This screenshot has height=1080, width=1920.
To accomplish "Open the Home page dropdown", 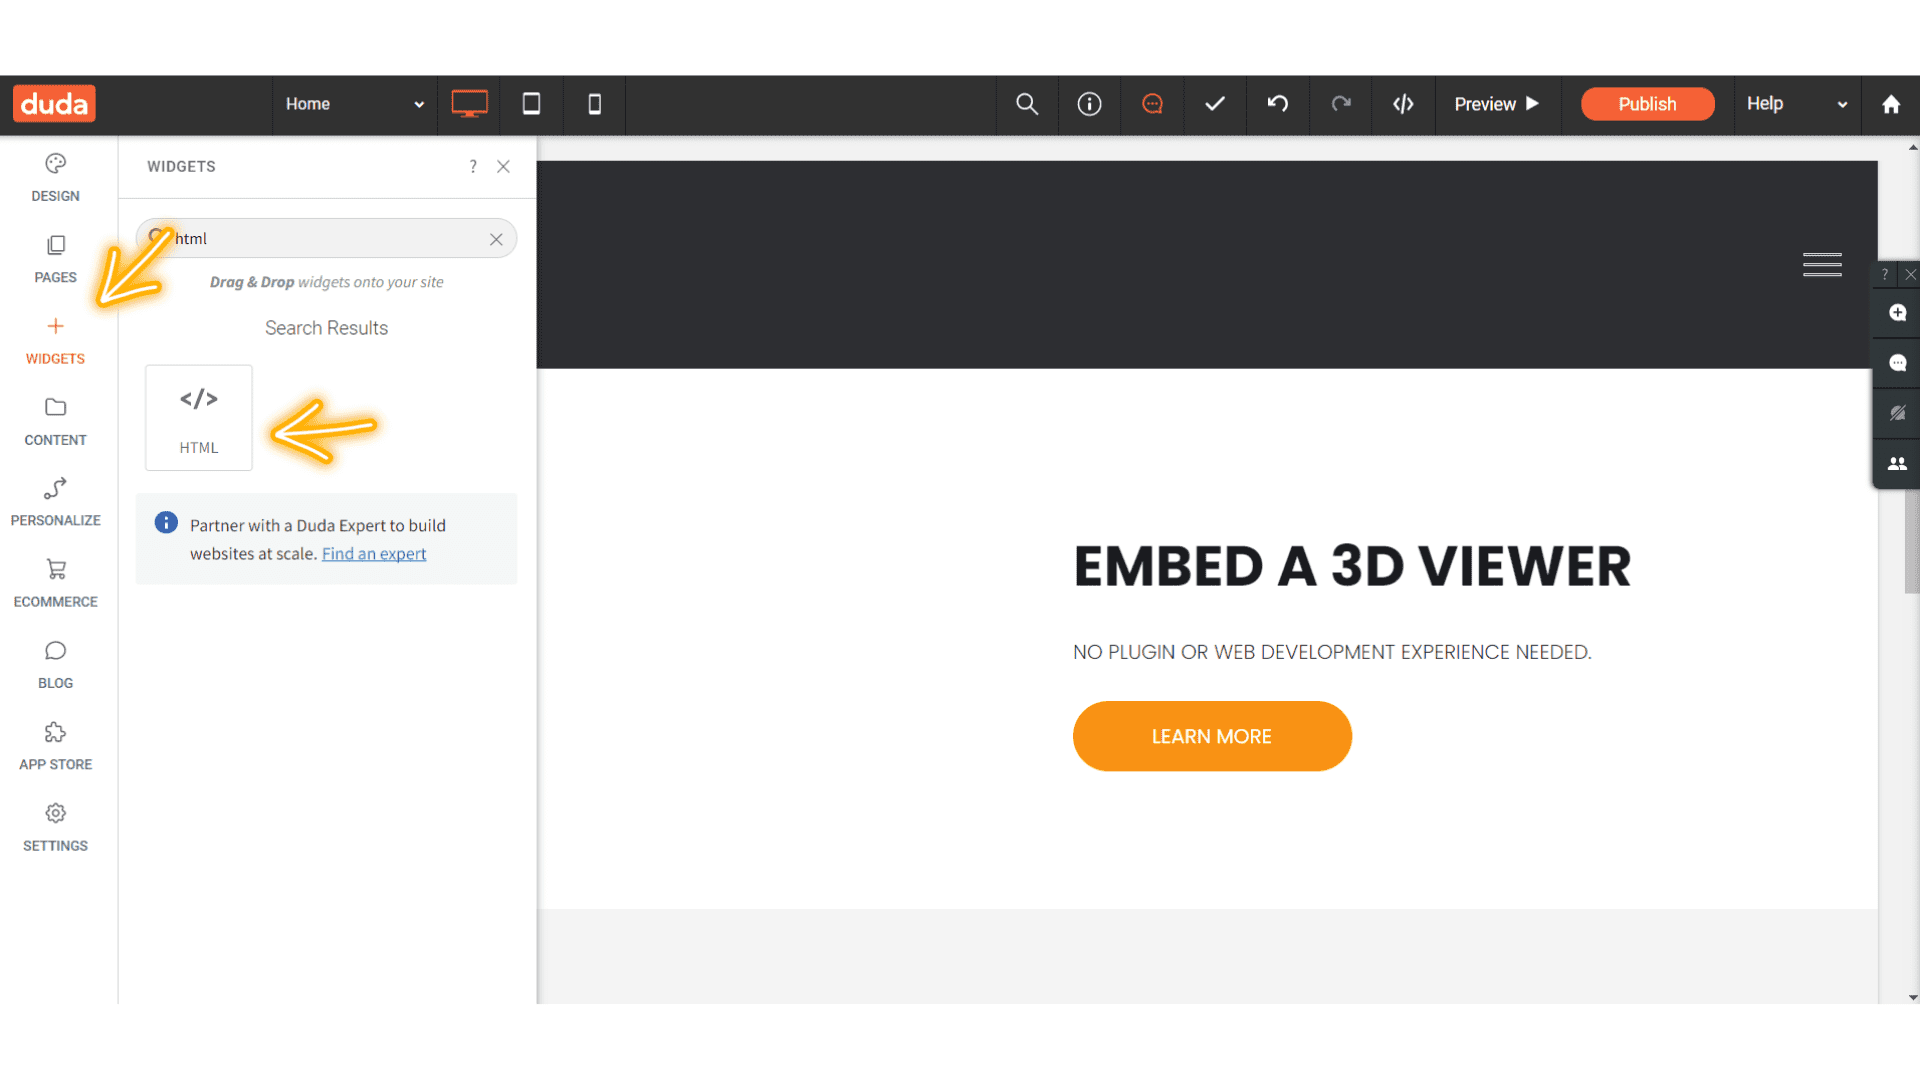I will tap(355, 104).
